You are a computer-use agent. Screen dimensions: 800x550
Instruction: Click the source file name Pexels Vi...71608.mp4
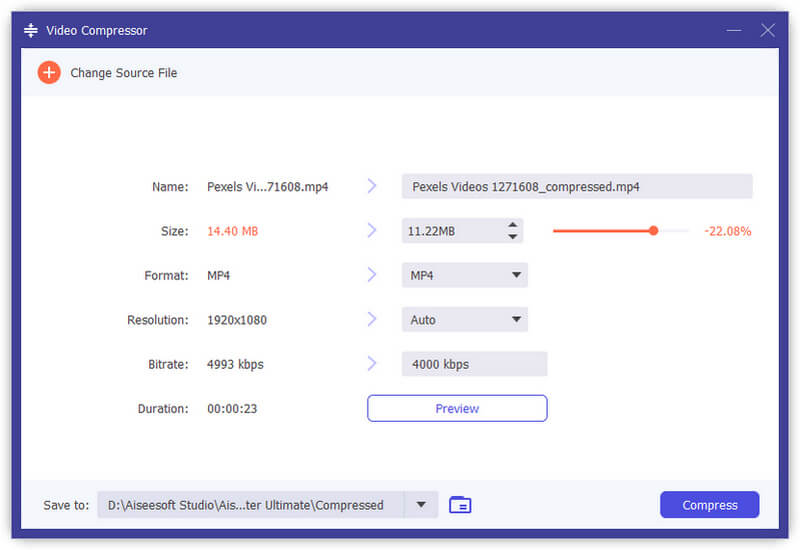tap(267, 187)
